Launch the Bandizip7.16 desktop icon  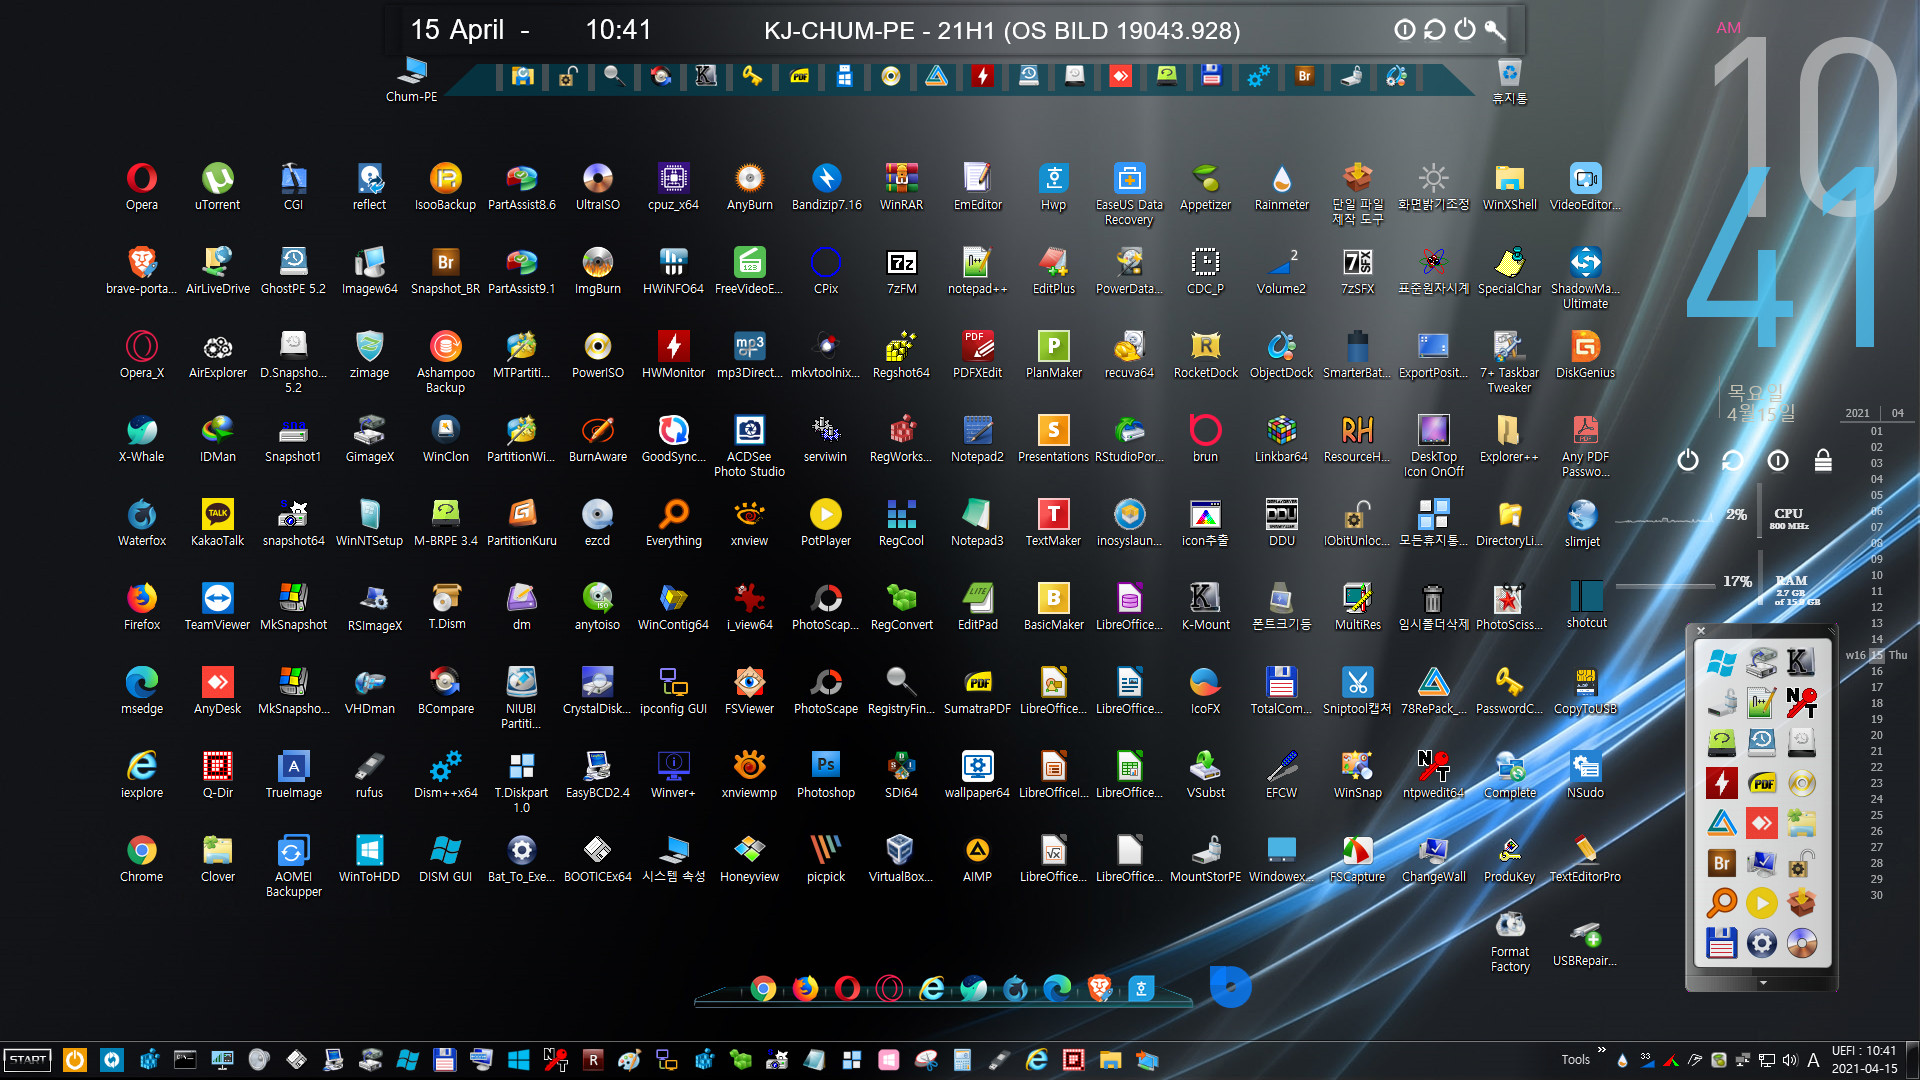[825, 187]
